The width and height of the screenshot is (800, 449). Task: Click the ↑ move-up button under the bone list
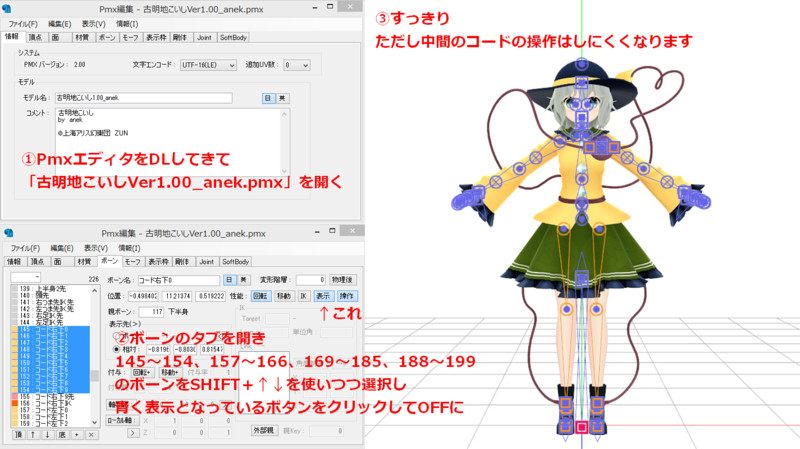pos(33,435)
